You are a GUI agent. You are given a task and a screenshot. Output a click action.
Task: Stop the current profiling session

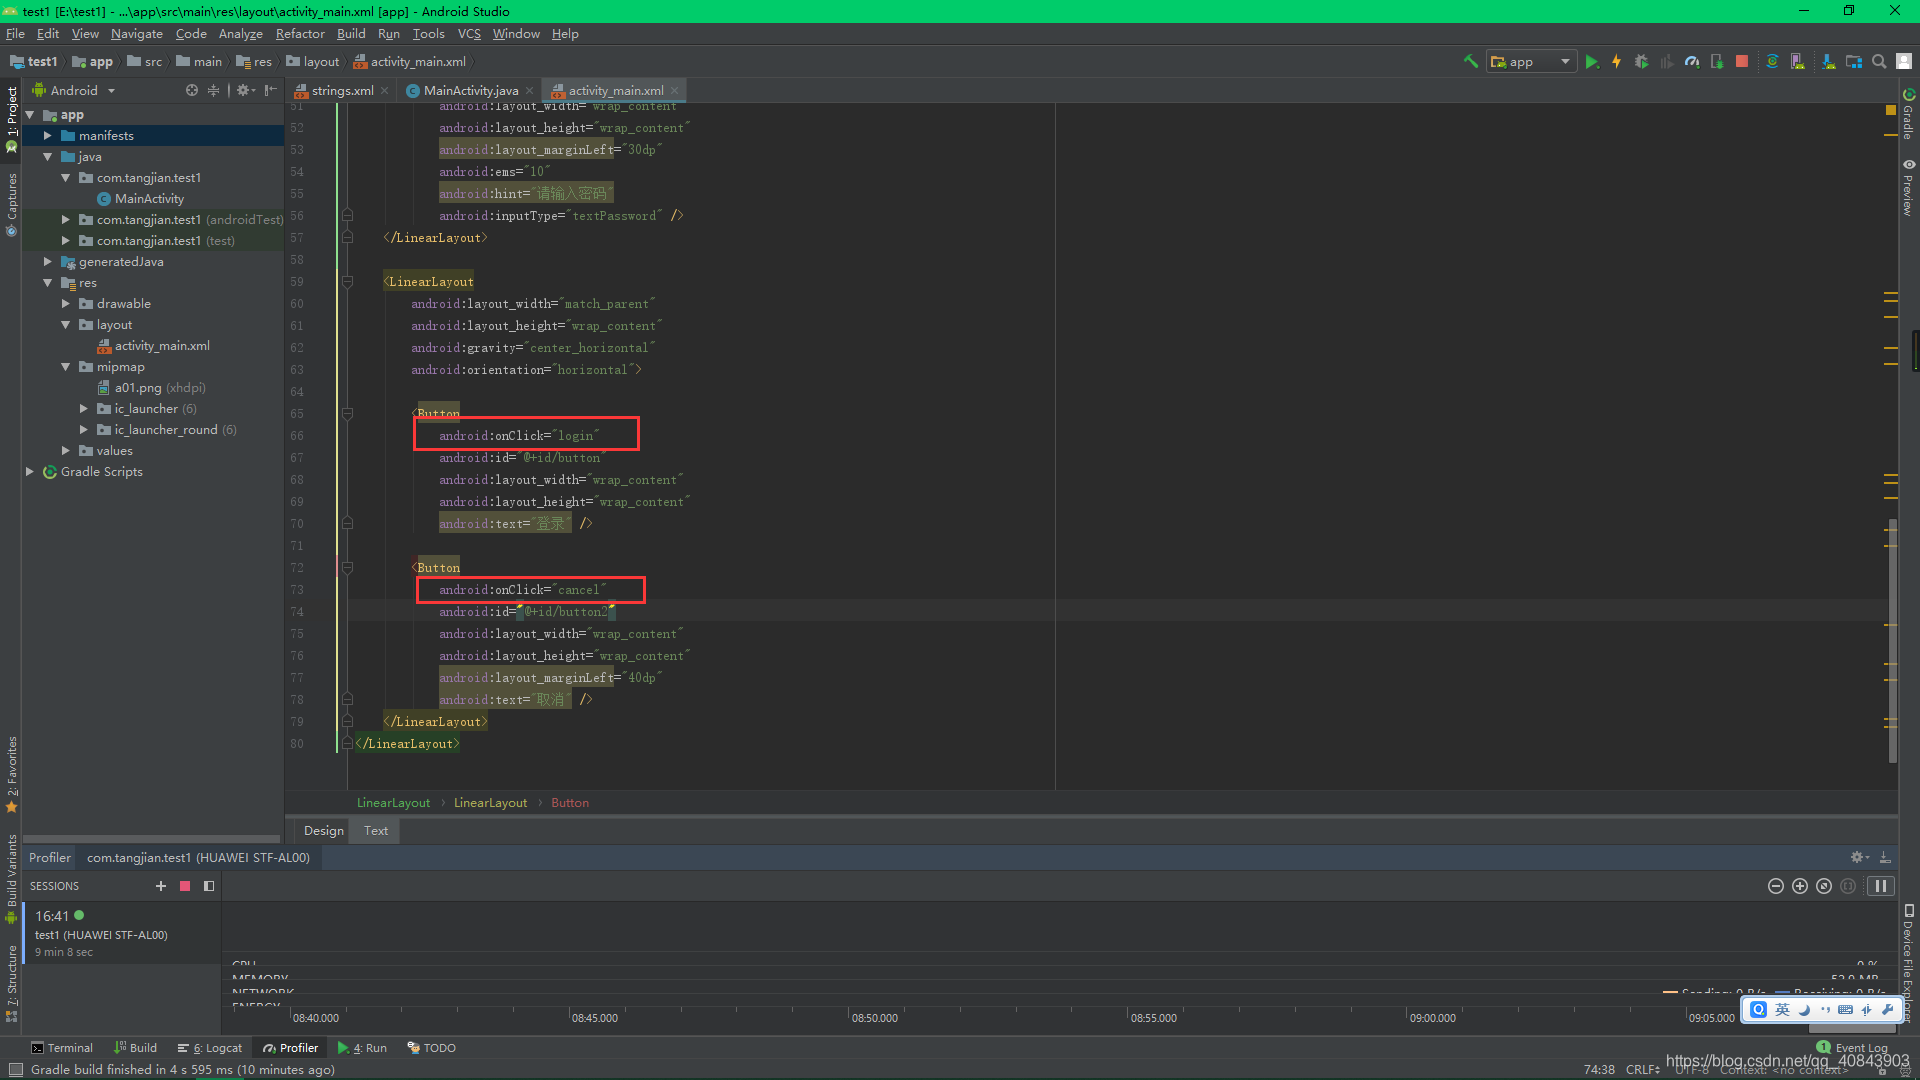pyautogui.click(x=185, y=886)
